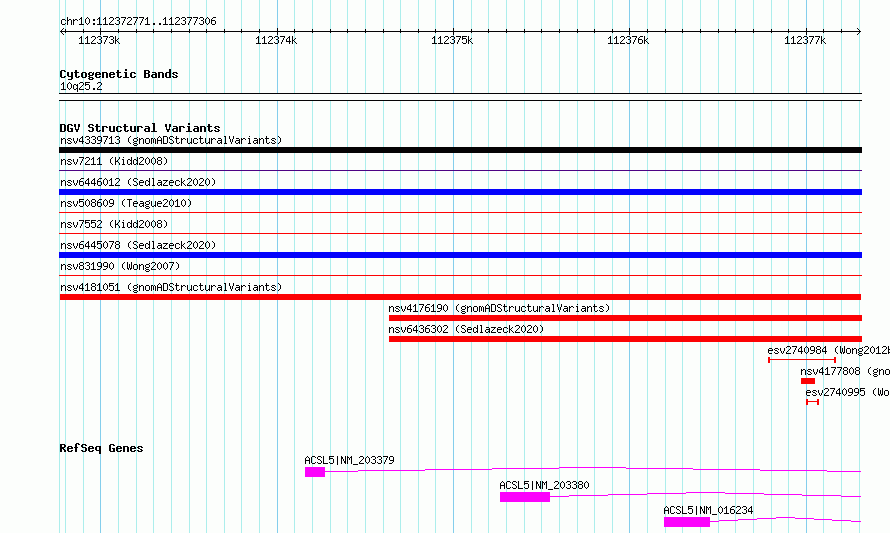Click the ACSL5|NM_203379 exon box
The width and height of the screenshot is (890, 533).
[x=315, y=472]
